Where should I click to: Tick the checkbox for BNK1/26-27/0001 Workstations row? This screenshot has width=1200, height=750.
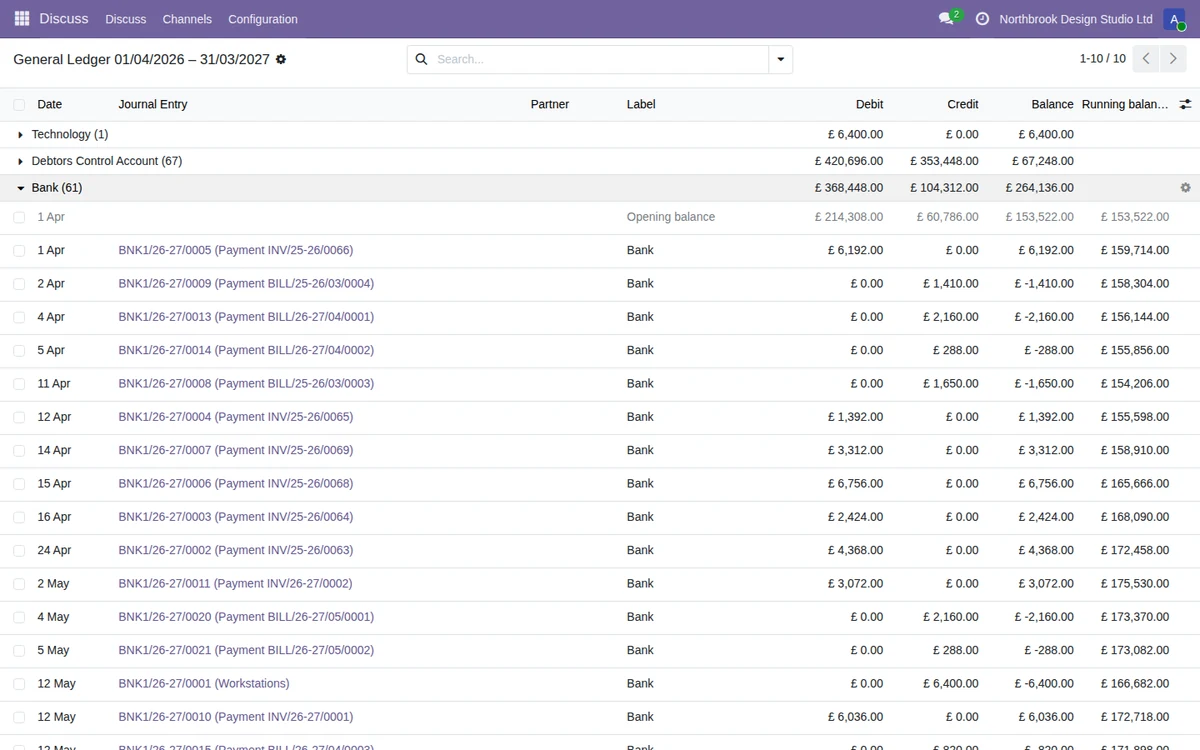coord(19,684)
